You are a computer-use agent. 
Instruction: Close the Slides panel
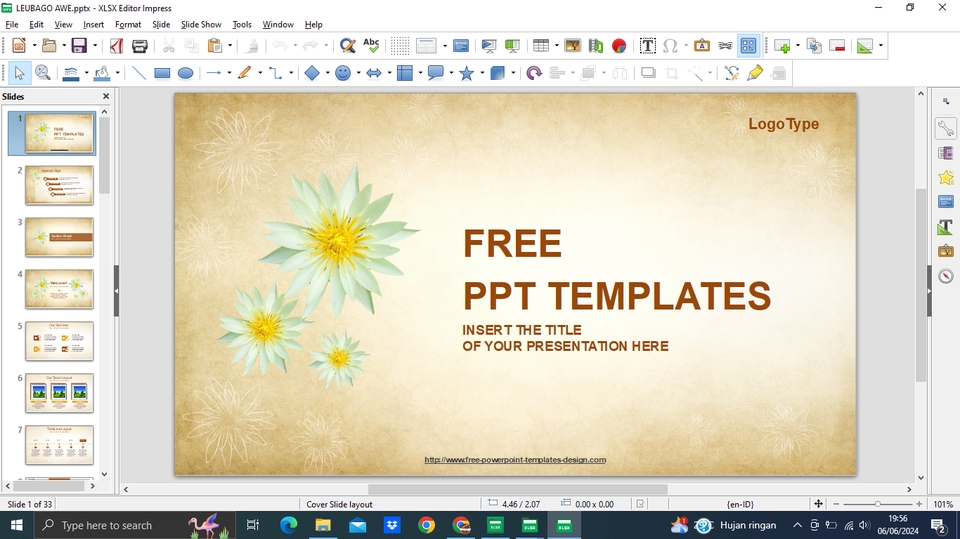[106, 96]
